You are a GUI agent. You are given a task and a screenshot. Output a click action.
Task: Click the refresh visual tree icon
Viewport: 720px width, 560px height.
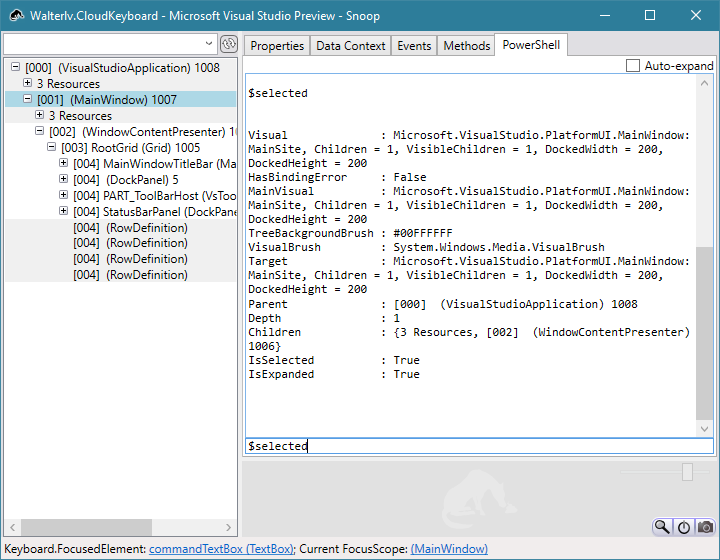click(229, 45)
